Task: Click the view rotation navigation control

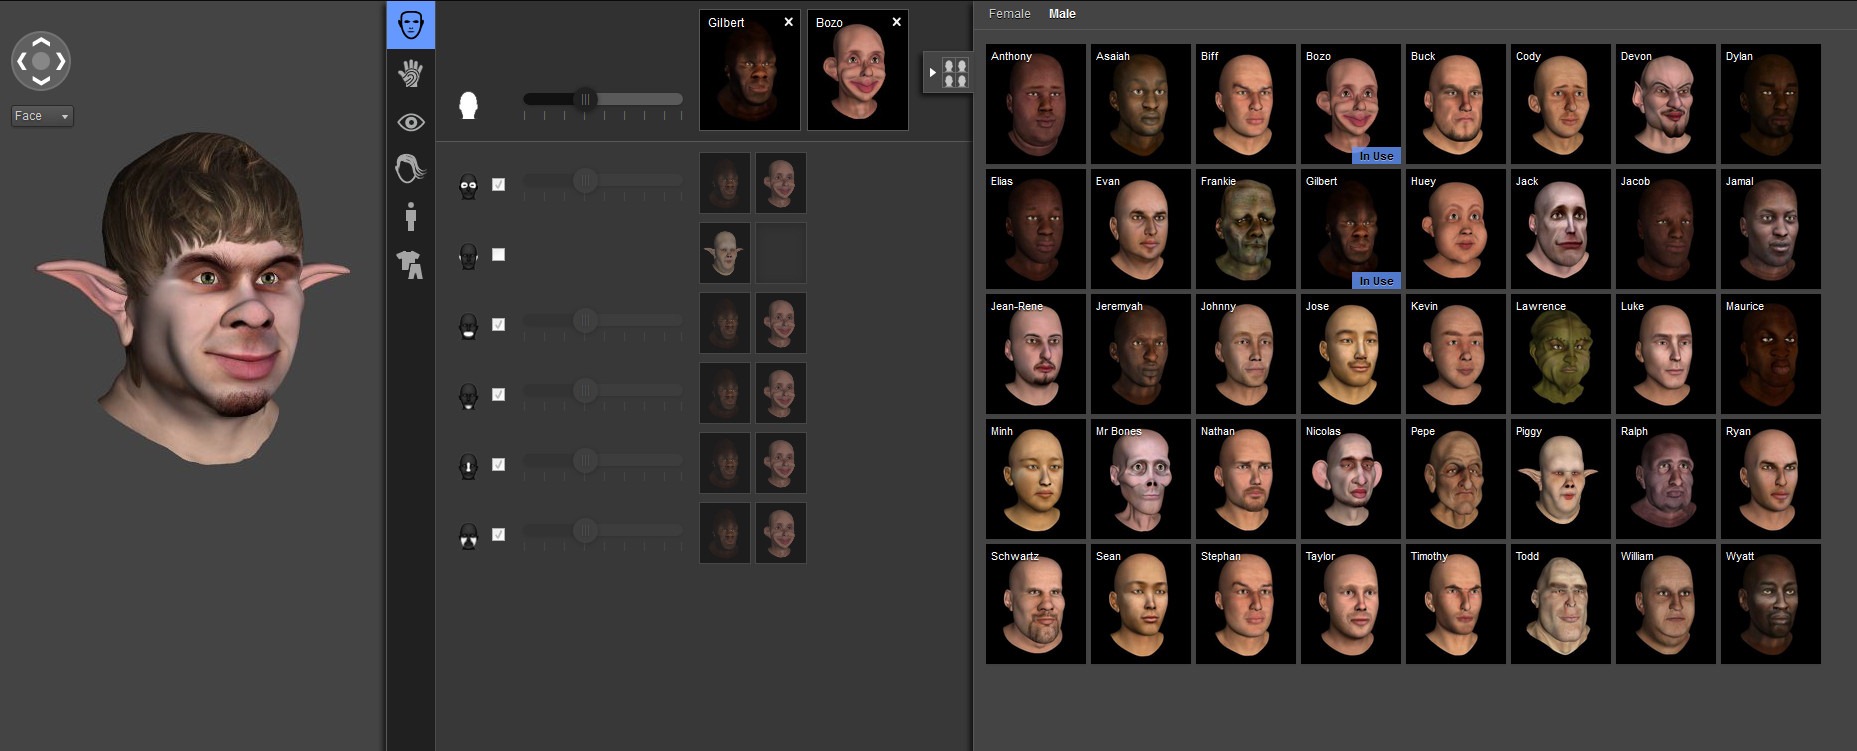Action: click(x=41, y=61)
